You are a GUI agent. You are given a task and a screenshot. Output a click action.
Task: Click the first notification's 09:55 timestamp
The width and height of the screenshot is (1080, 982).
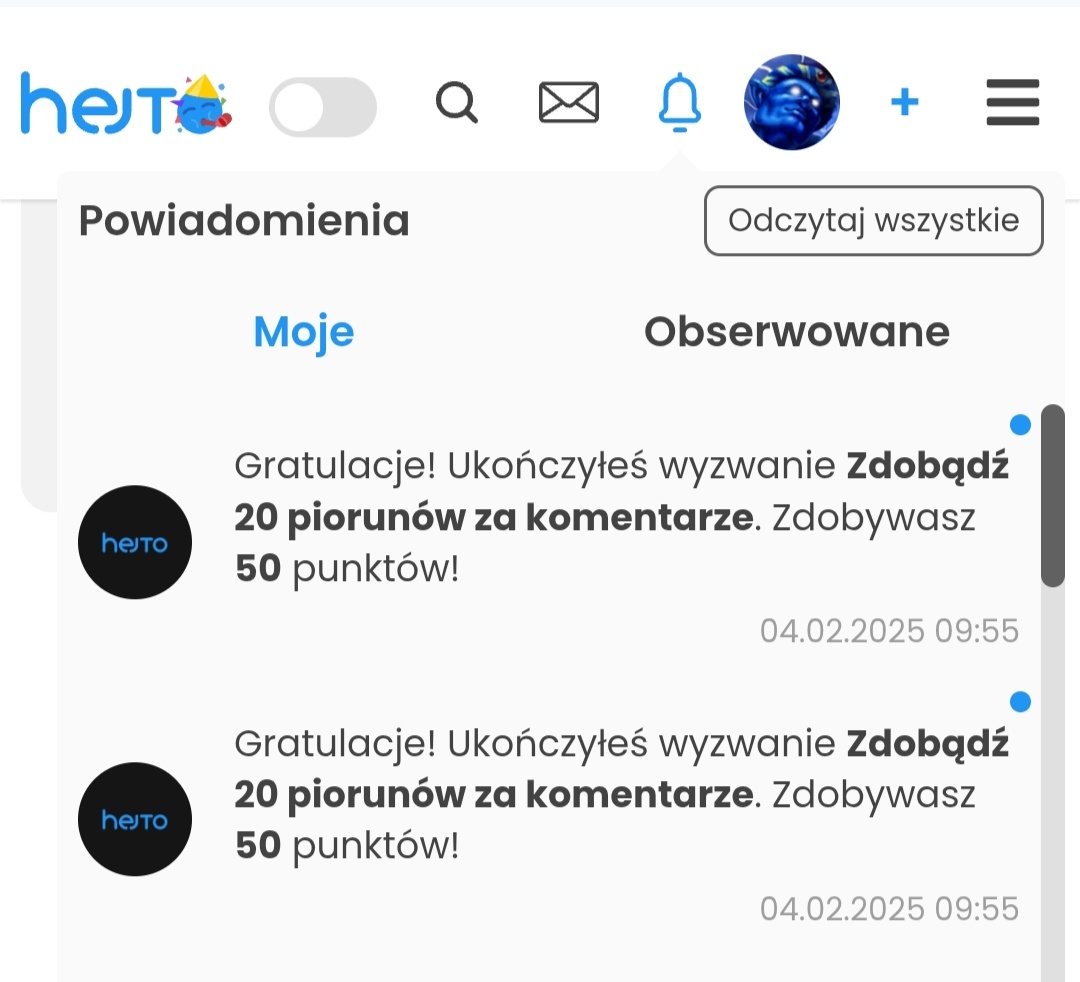889,631
